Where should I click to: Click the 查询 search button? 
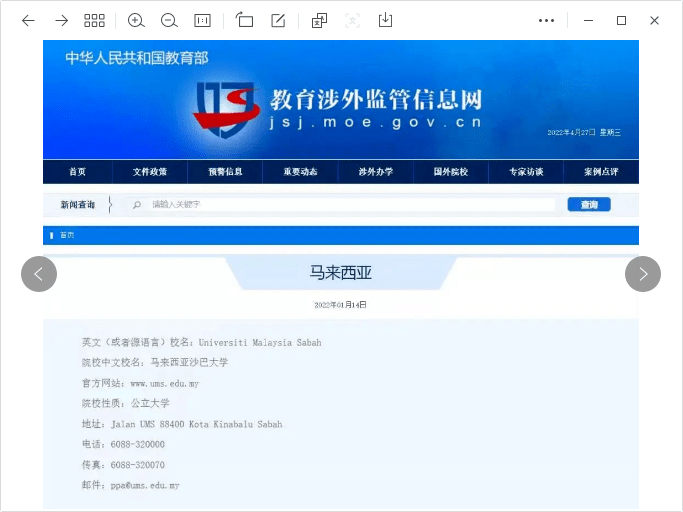[x=589, y=205]
